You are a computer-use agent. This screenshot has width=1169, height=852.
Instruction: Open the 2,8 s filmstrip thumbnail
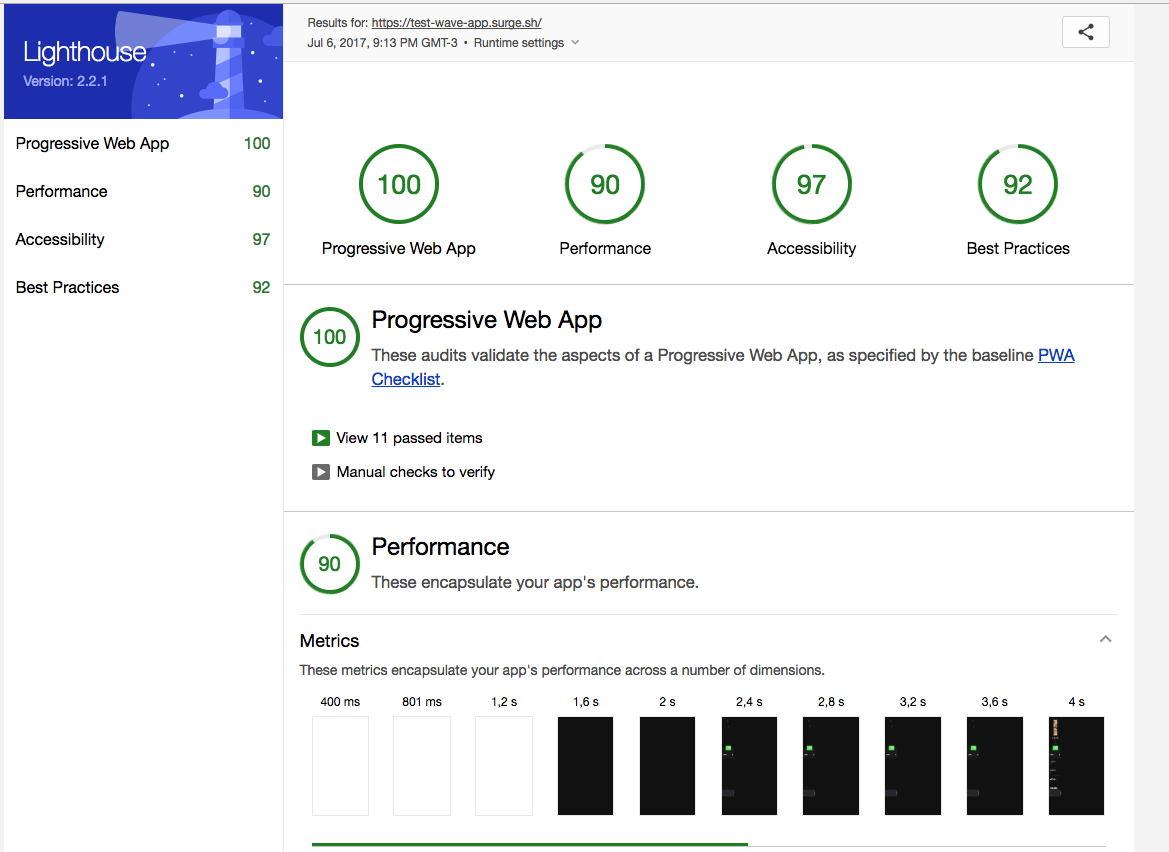(x=831, y=766)
